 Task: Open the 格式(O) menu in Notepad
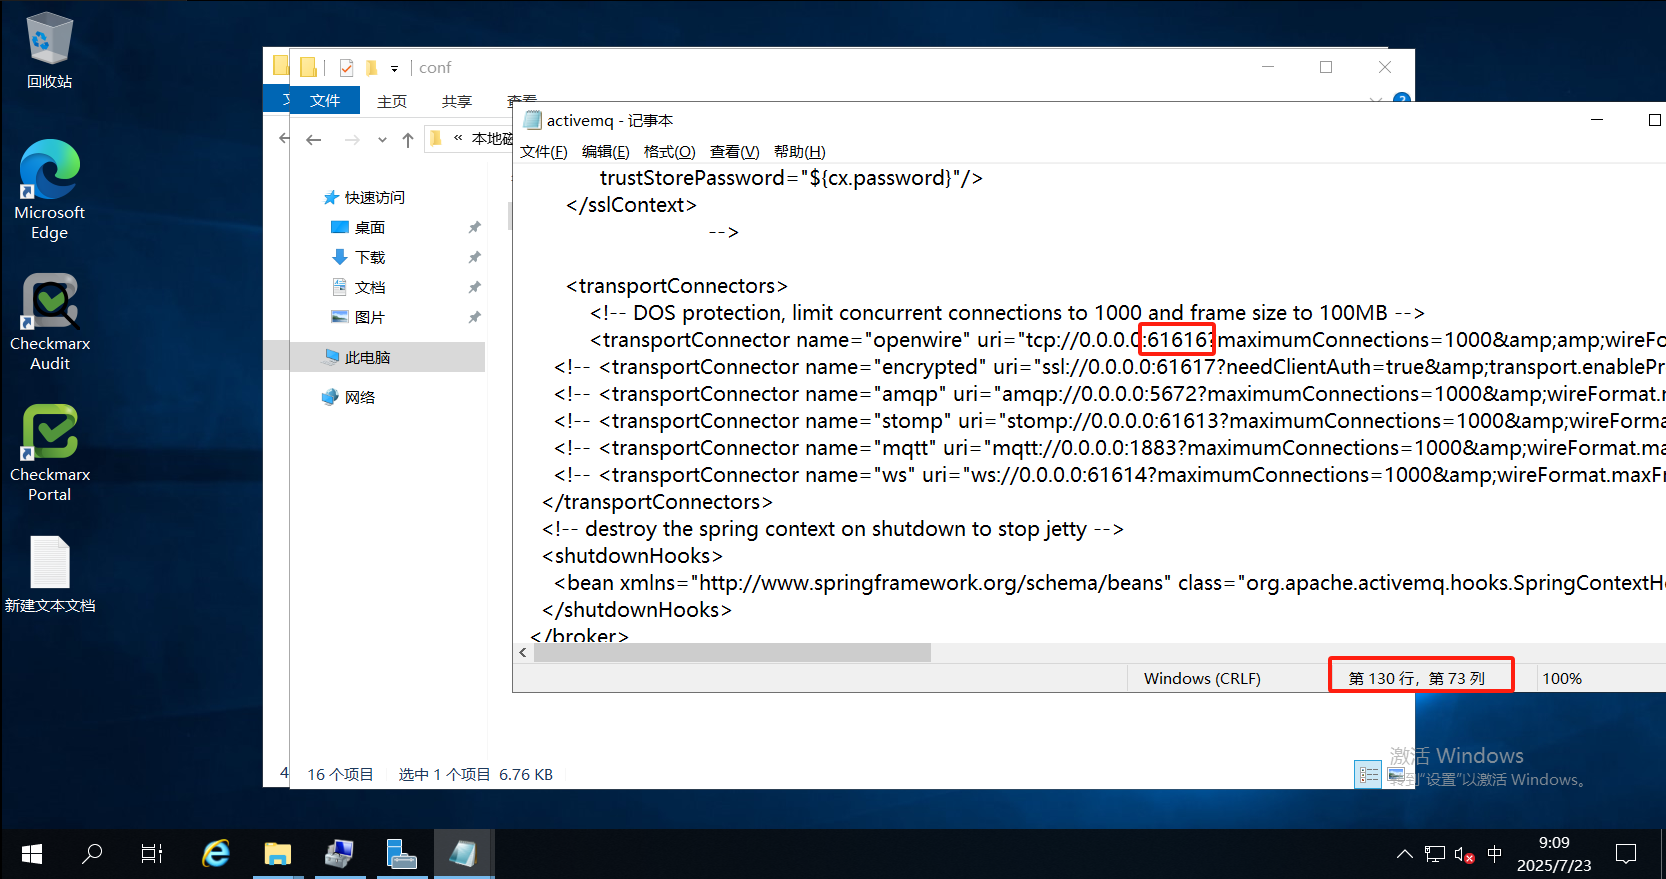669,152
